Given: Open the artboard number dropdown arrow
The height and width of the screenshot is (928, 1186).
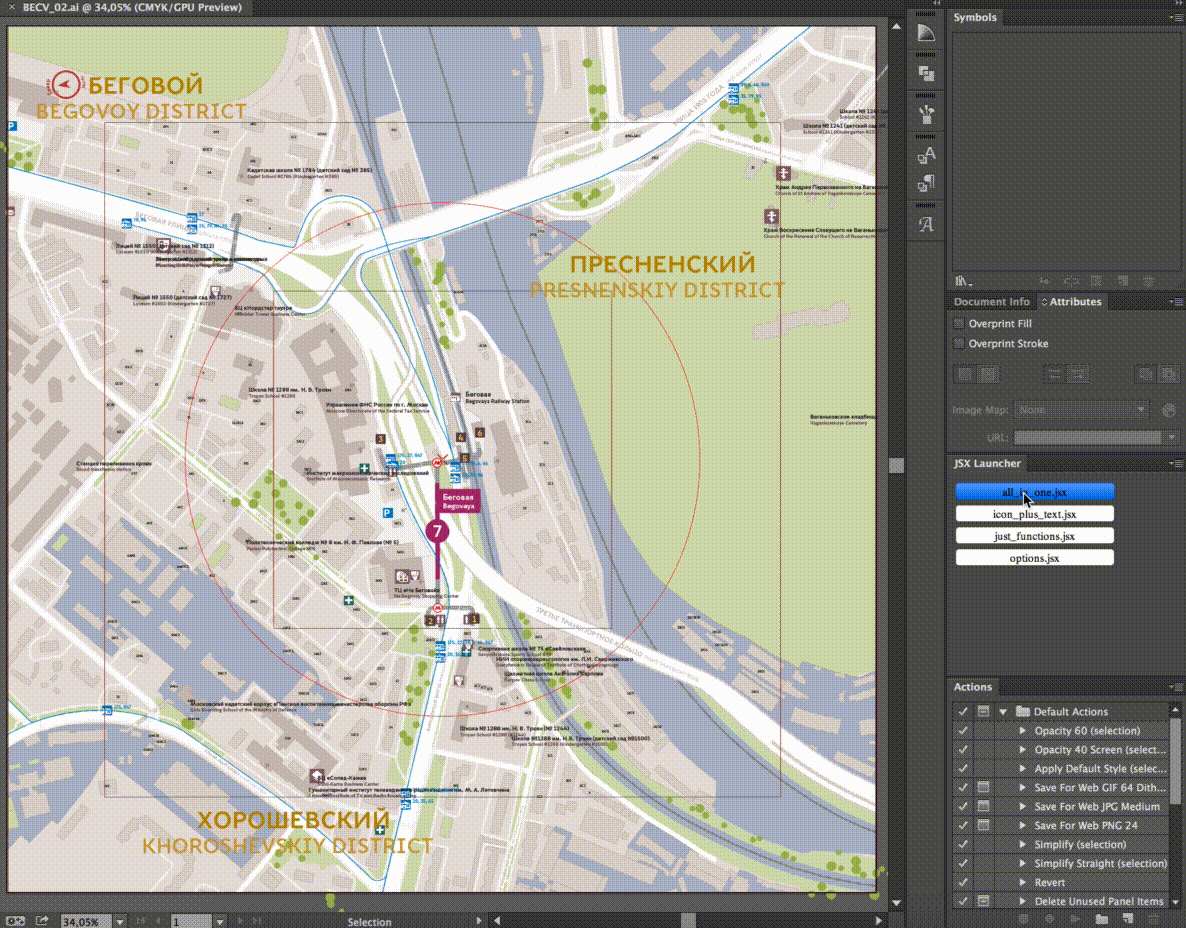Looking at the screenshot, I should (220, 922).
